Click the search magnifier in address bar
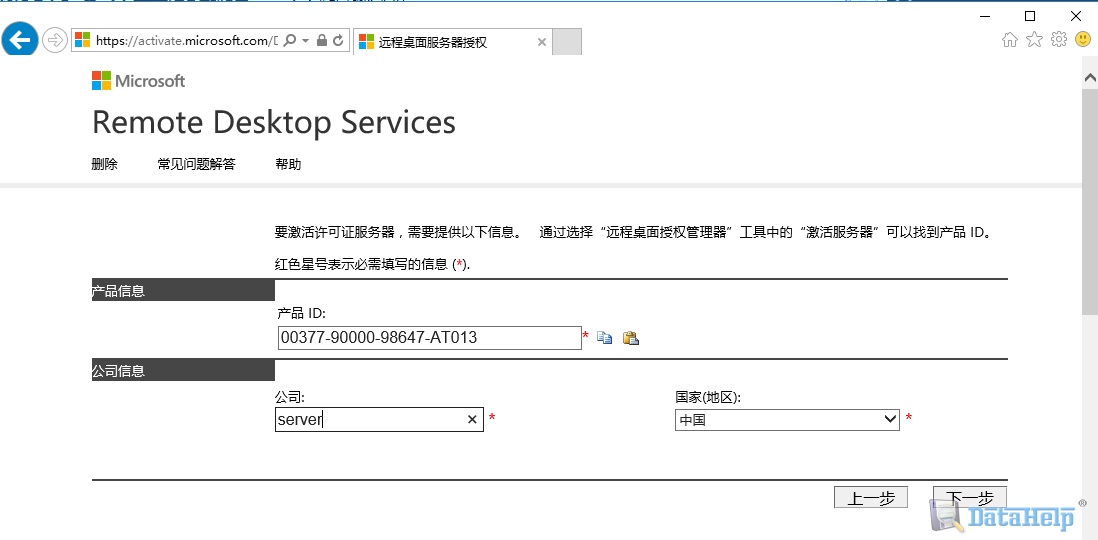 tap(291, 41)
